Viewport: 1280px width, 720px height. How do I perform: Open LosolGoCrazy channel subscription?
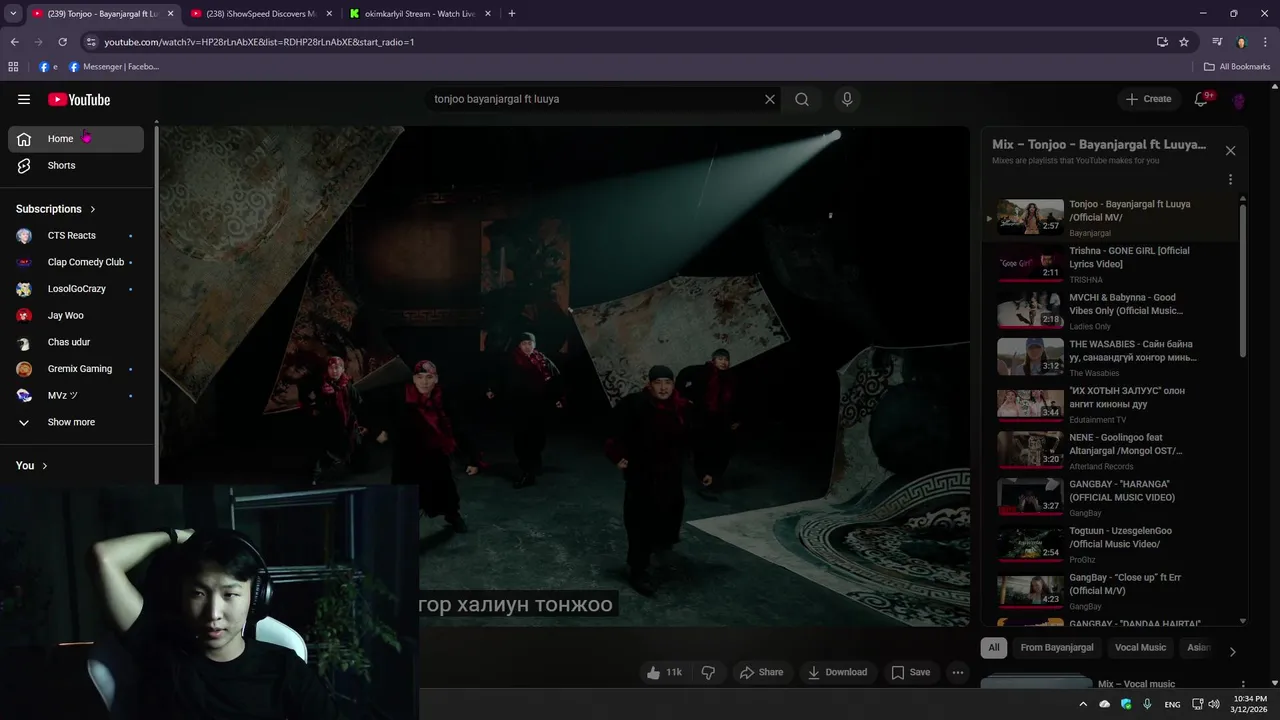click(76, 289)
